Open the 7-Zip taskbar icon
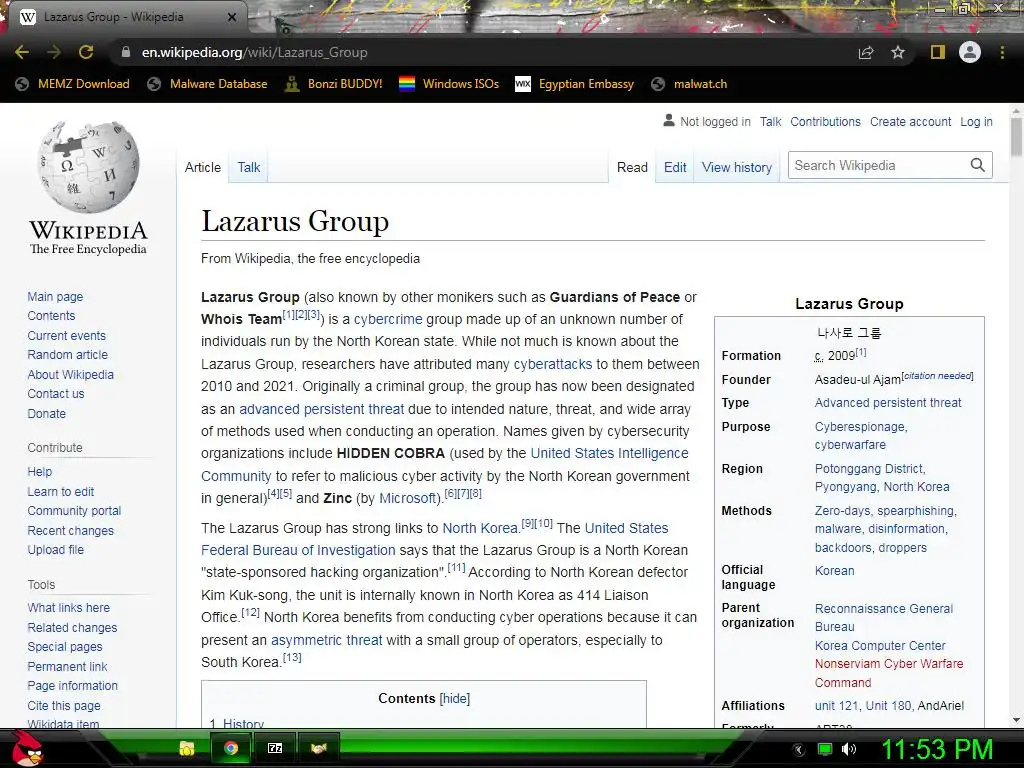 tap(275, 748)
